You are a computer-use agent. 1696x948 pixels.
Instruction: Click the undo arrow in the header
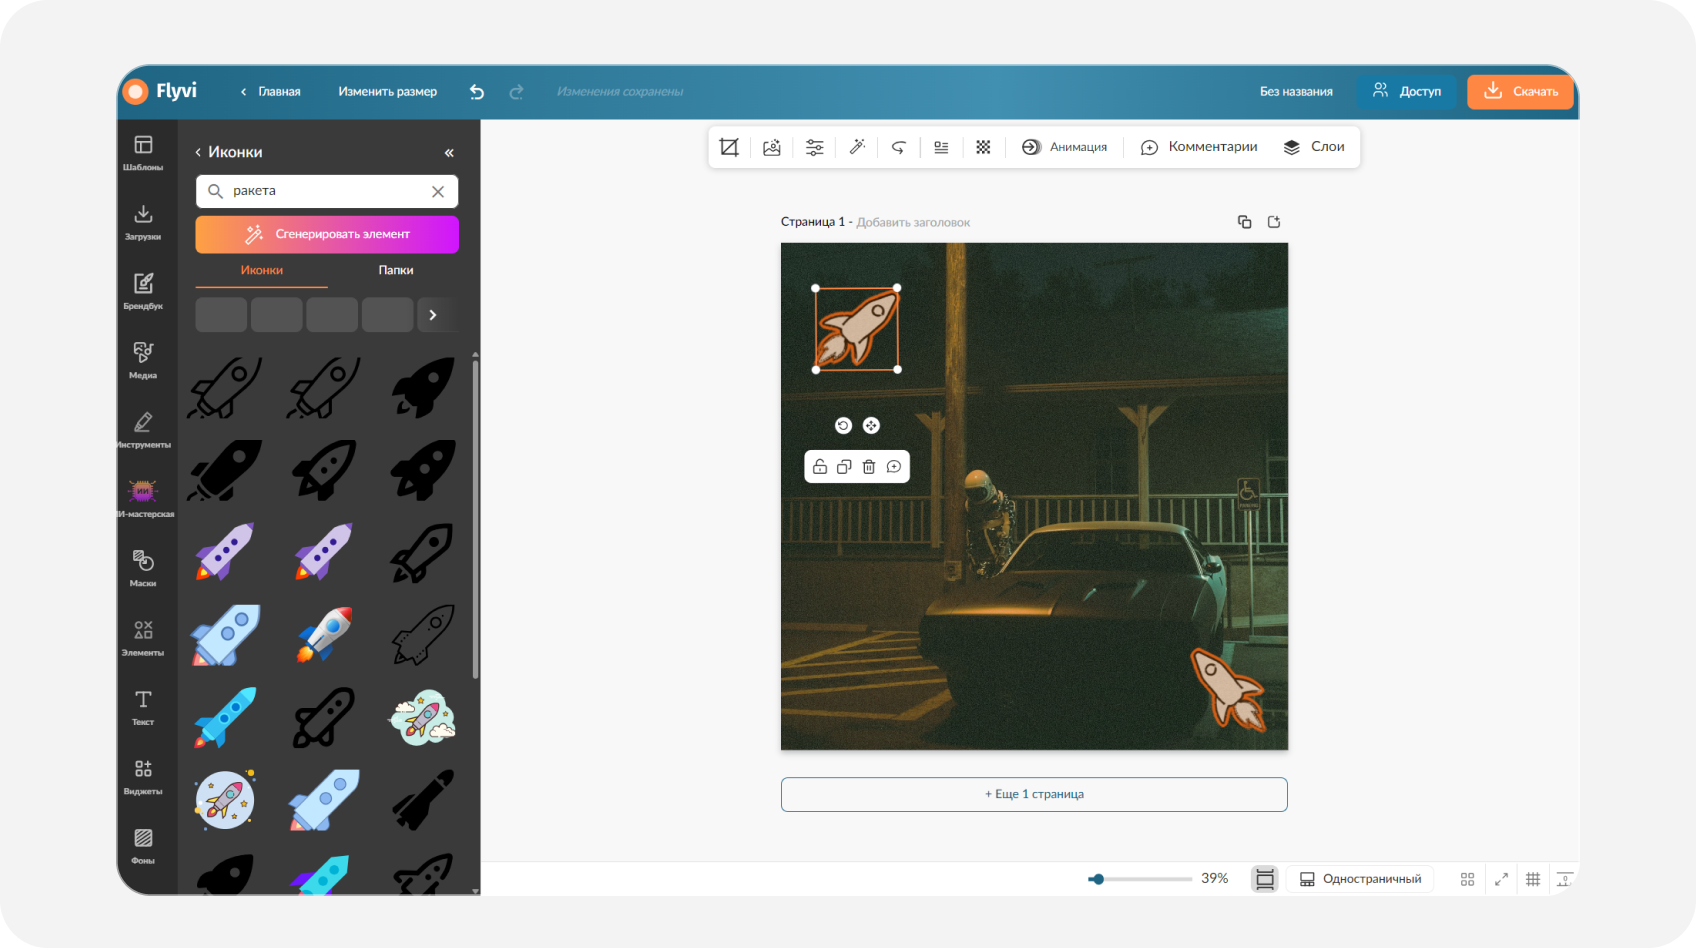pos(477,92)
